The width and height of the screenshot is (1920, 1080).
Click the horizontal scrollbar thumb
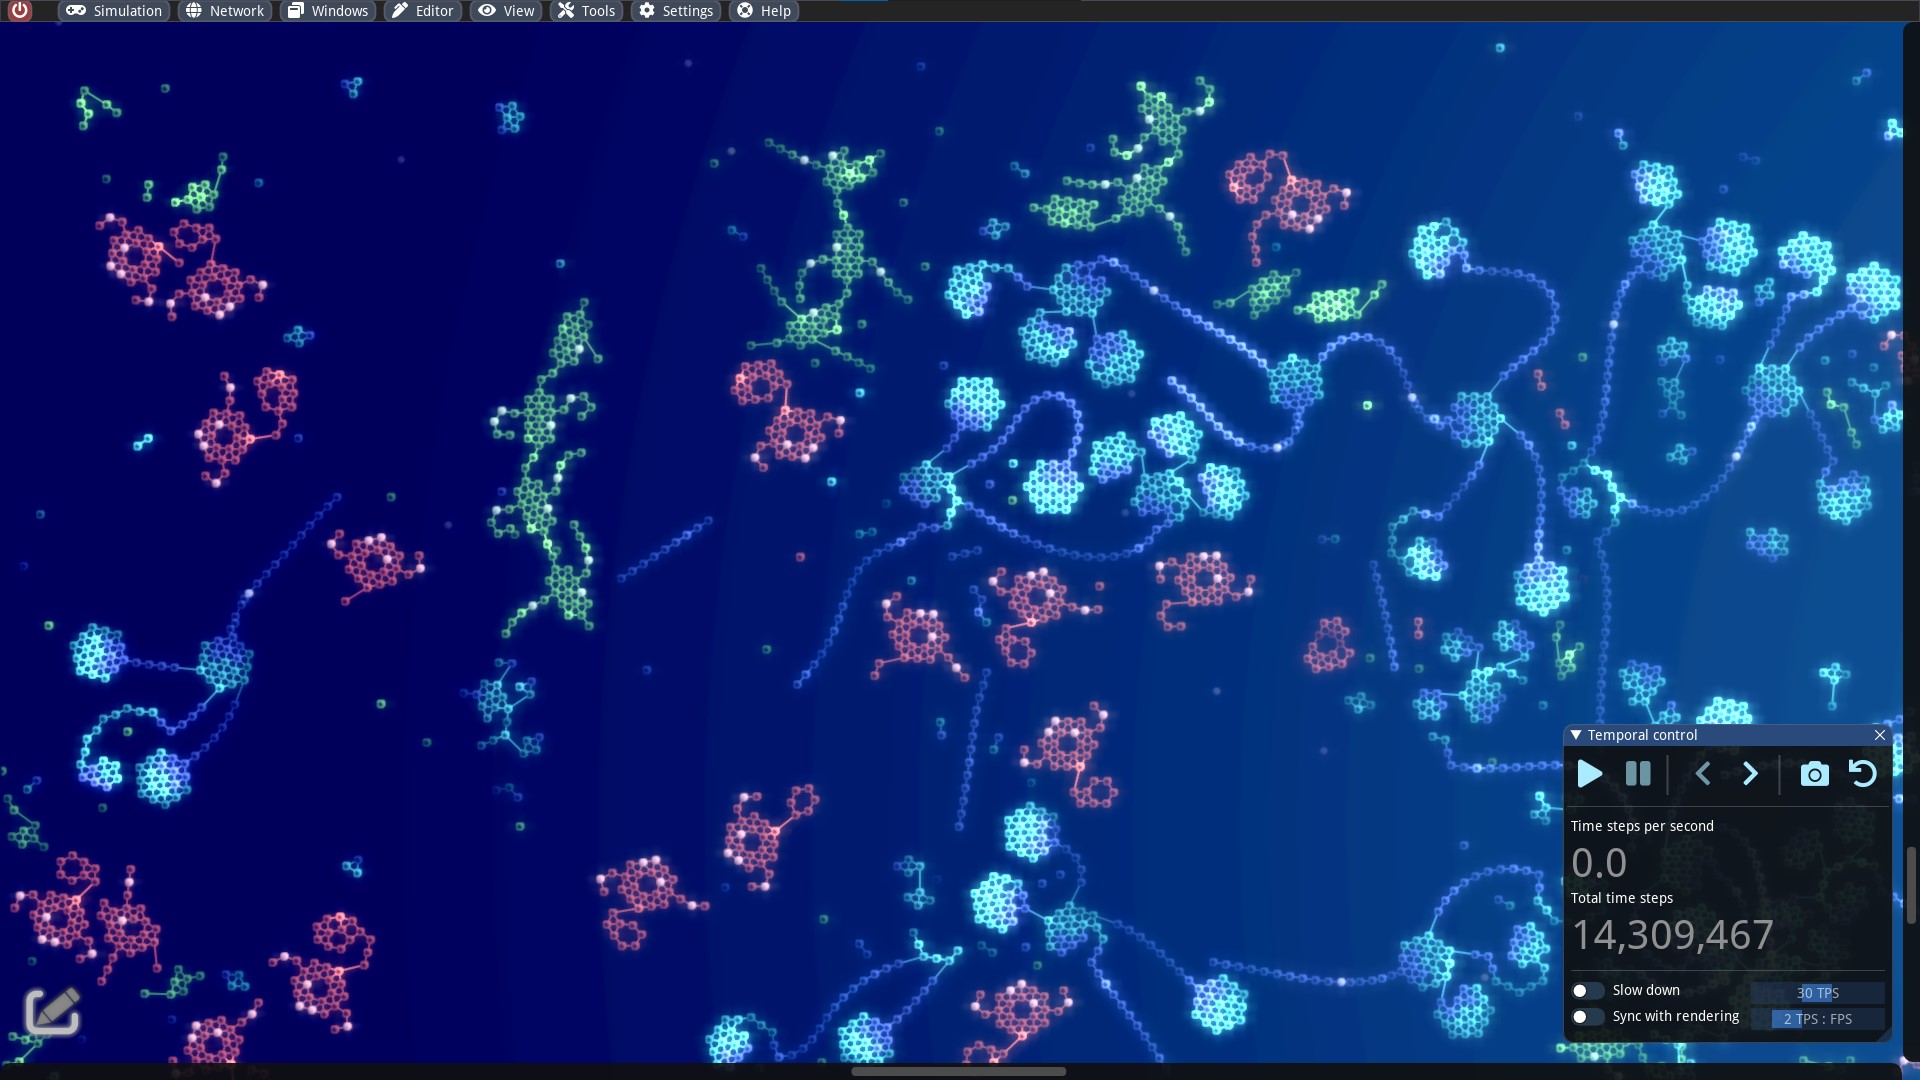958,1072
